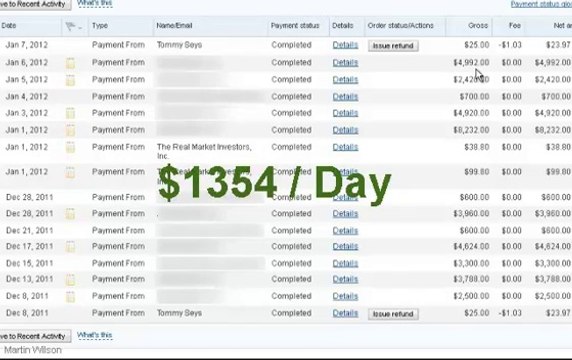572x360 pixels.
Task: Open Details for the $8,232.00 payment
Action: pos(345,130)
